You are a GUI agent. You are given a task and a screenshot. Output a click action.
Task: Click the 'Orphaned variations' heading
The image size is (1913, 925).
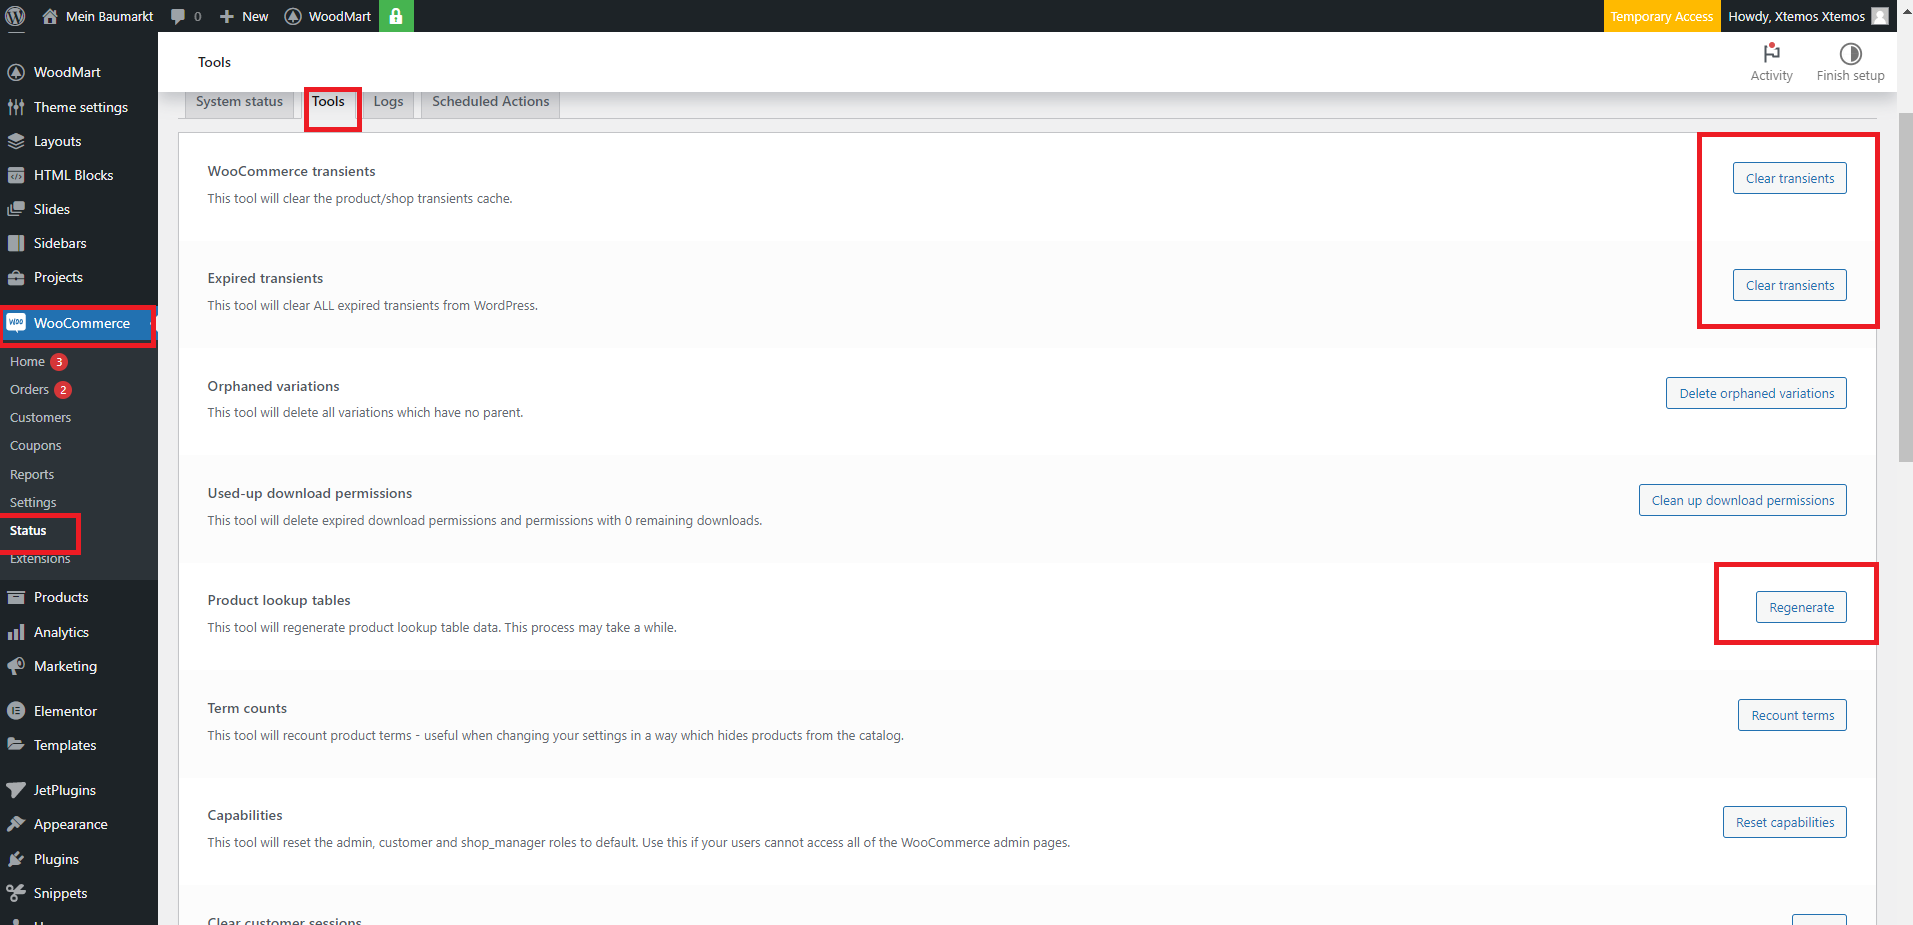click(x=273, y=386)
